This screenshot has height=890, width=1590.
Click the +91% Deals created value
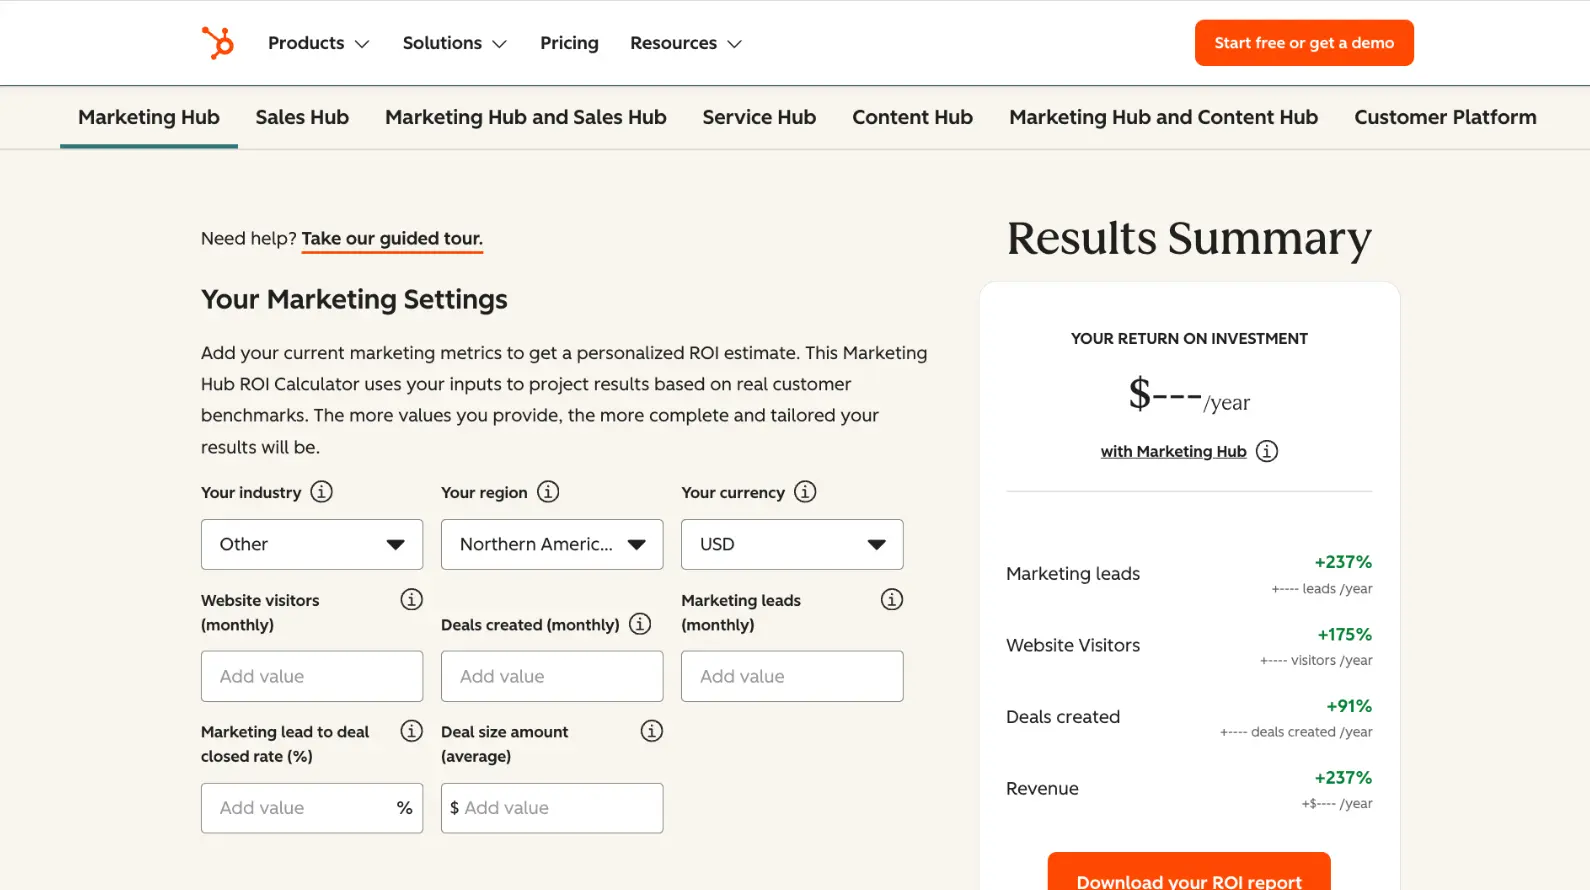point(1349,706)
